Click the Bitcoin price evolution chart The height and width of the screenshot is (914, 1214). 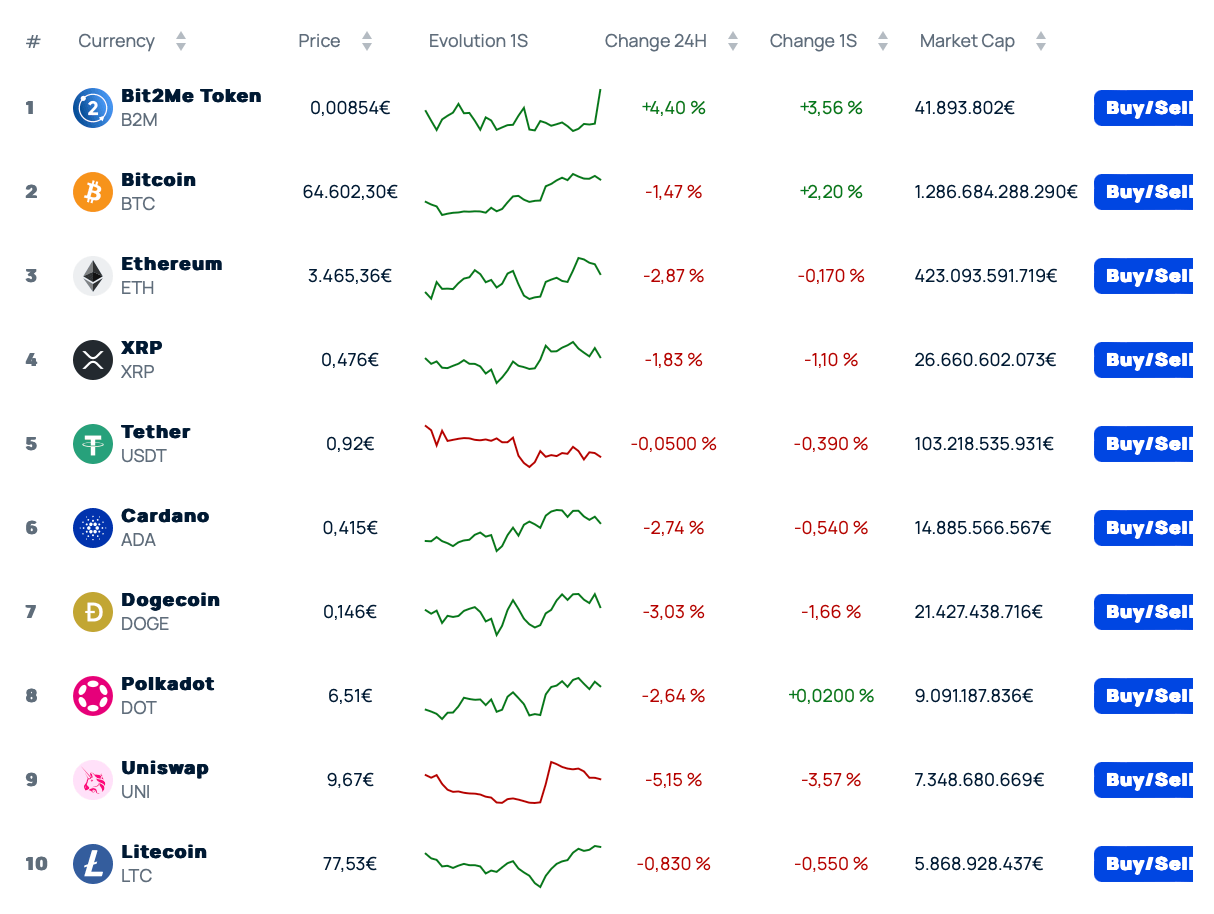coord(512,192)
